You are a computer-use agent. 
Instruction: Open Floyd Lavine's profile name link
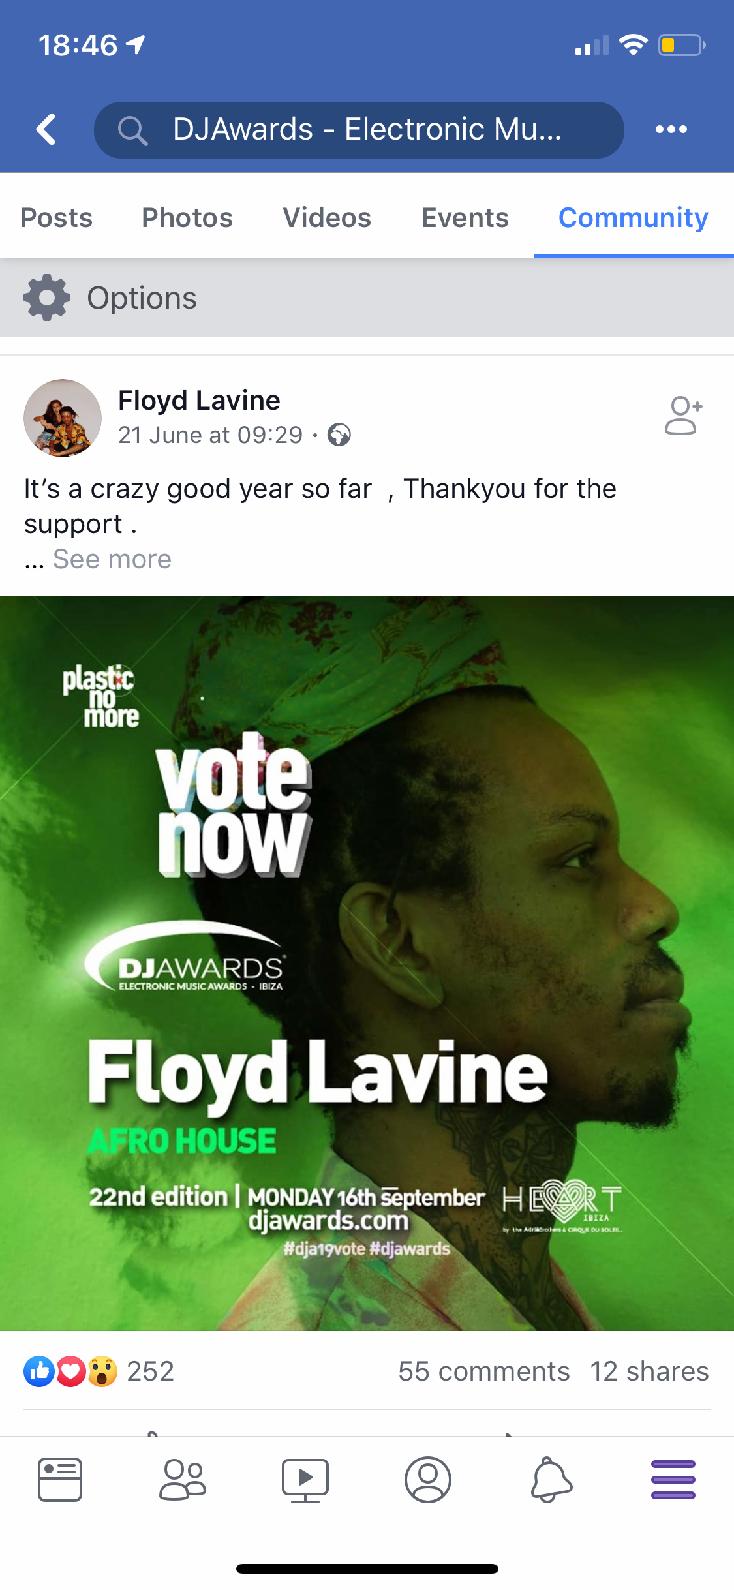click(199, 400)
